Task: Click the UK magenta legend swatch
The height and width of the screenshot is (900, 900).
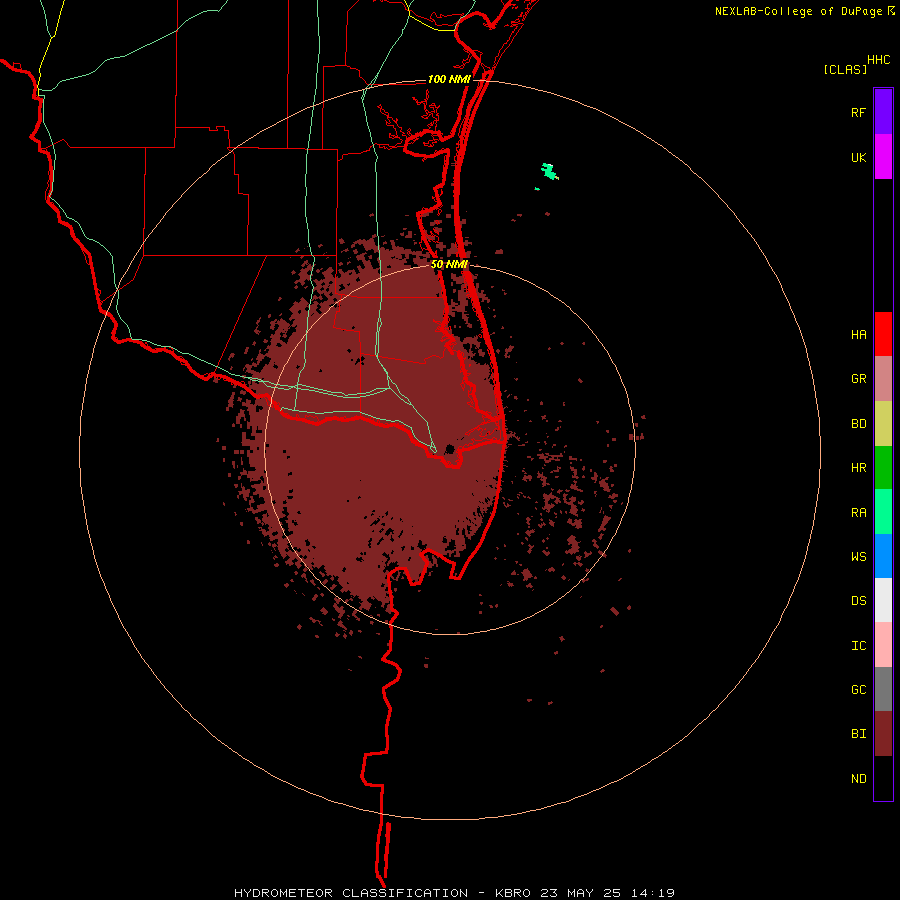Action: tap(883, 157)
